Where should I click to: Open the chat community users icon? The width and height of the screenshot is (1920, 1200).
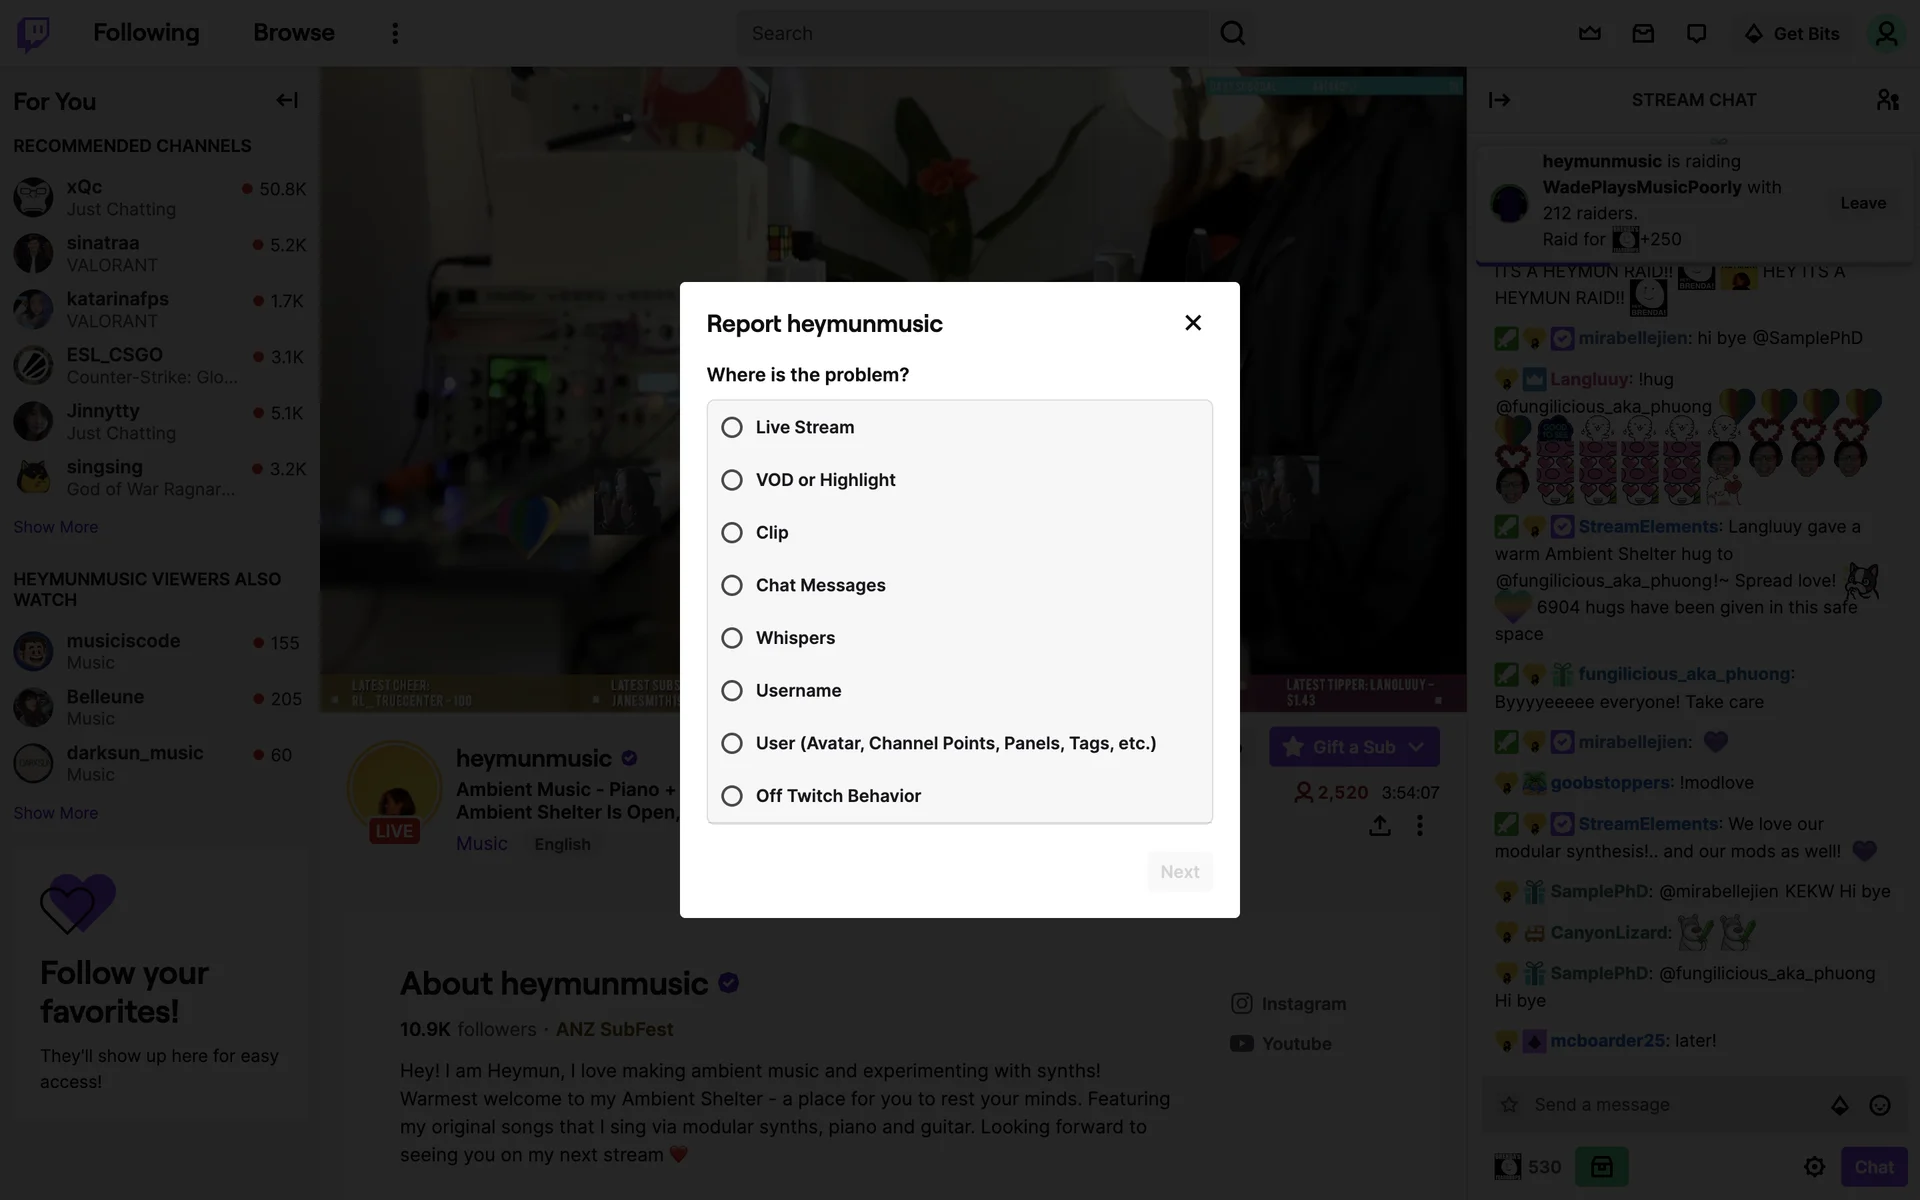[1887, 100]
